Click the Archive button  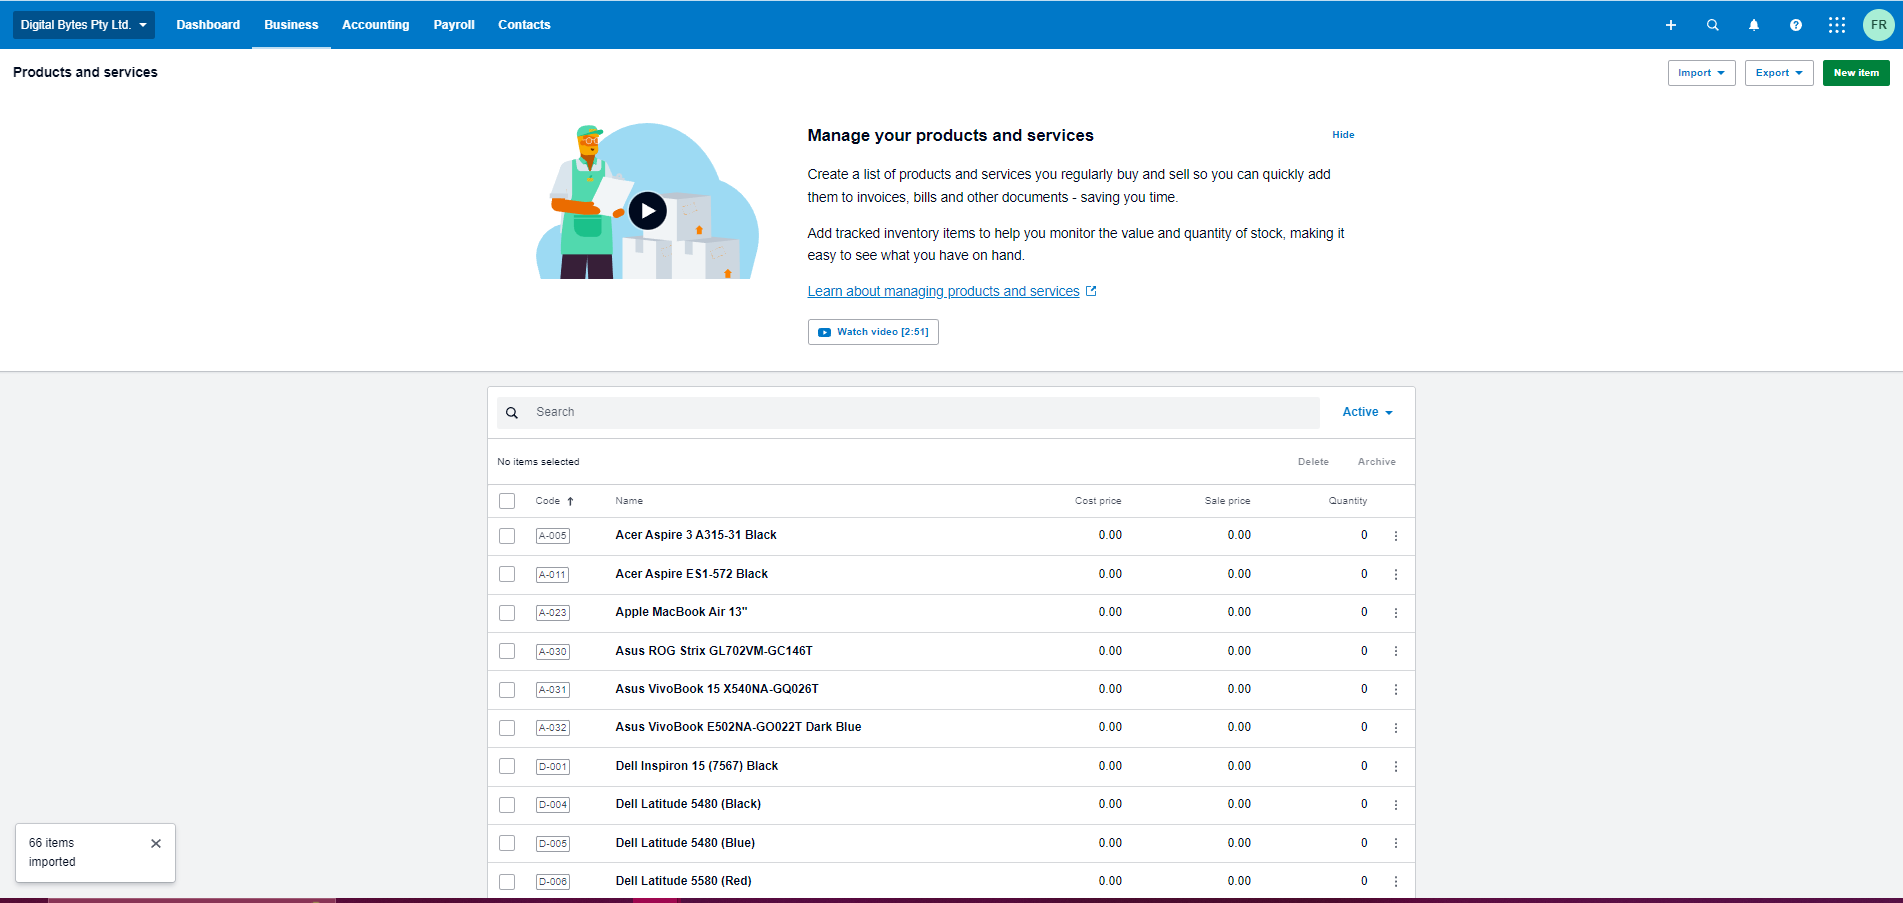(1376, 462)
